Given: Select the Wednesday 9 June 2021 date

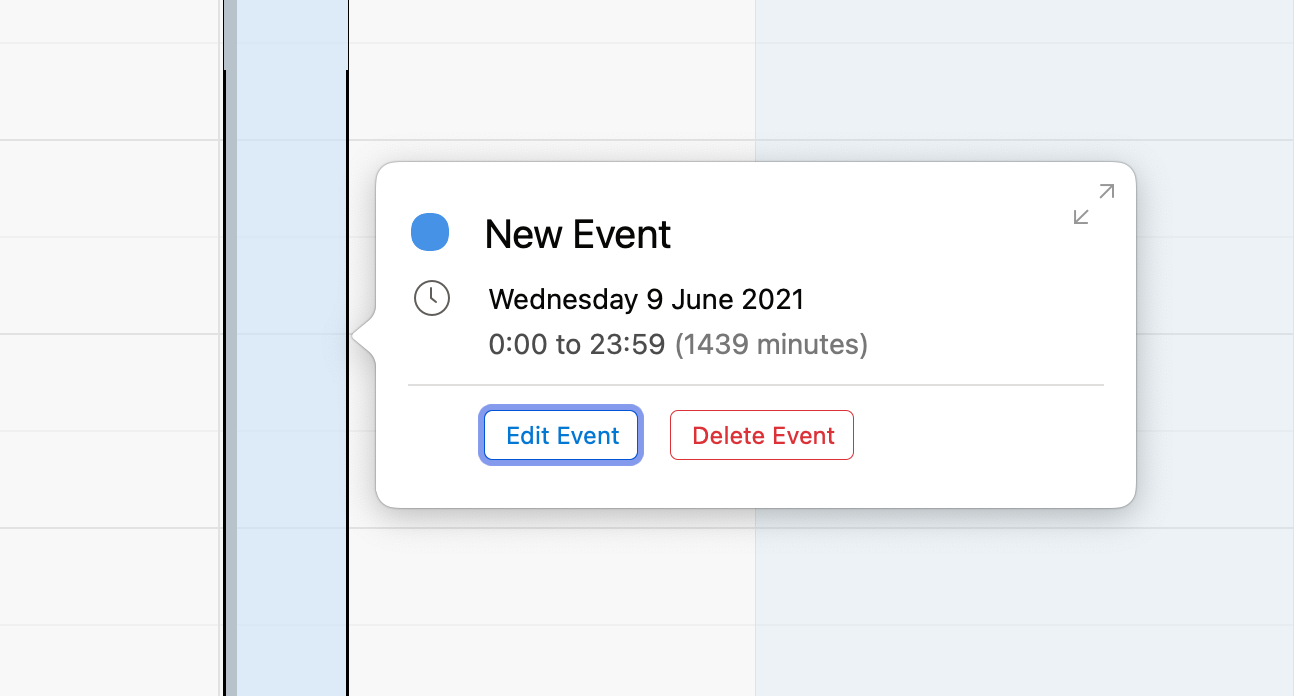Looking at the screenshot, I should (646, 299).
